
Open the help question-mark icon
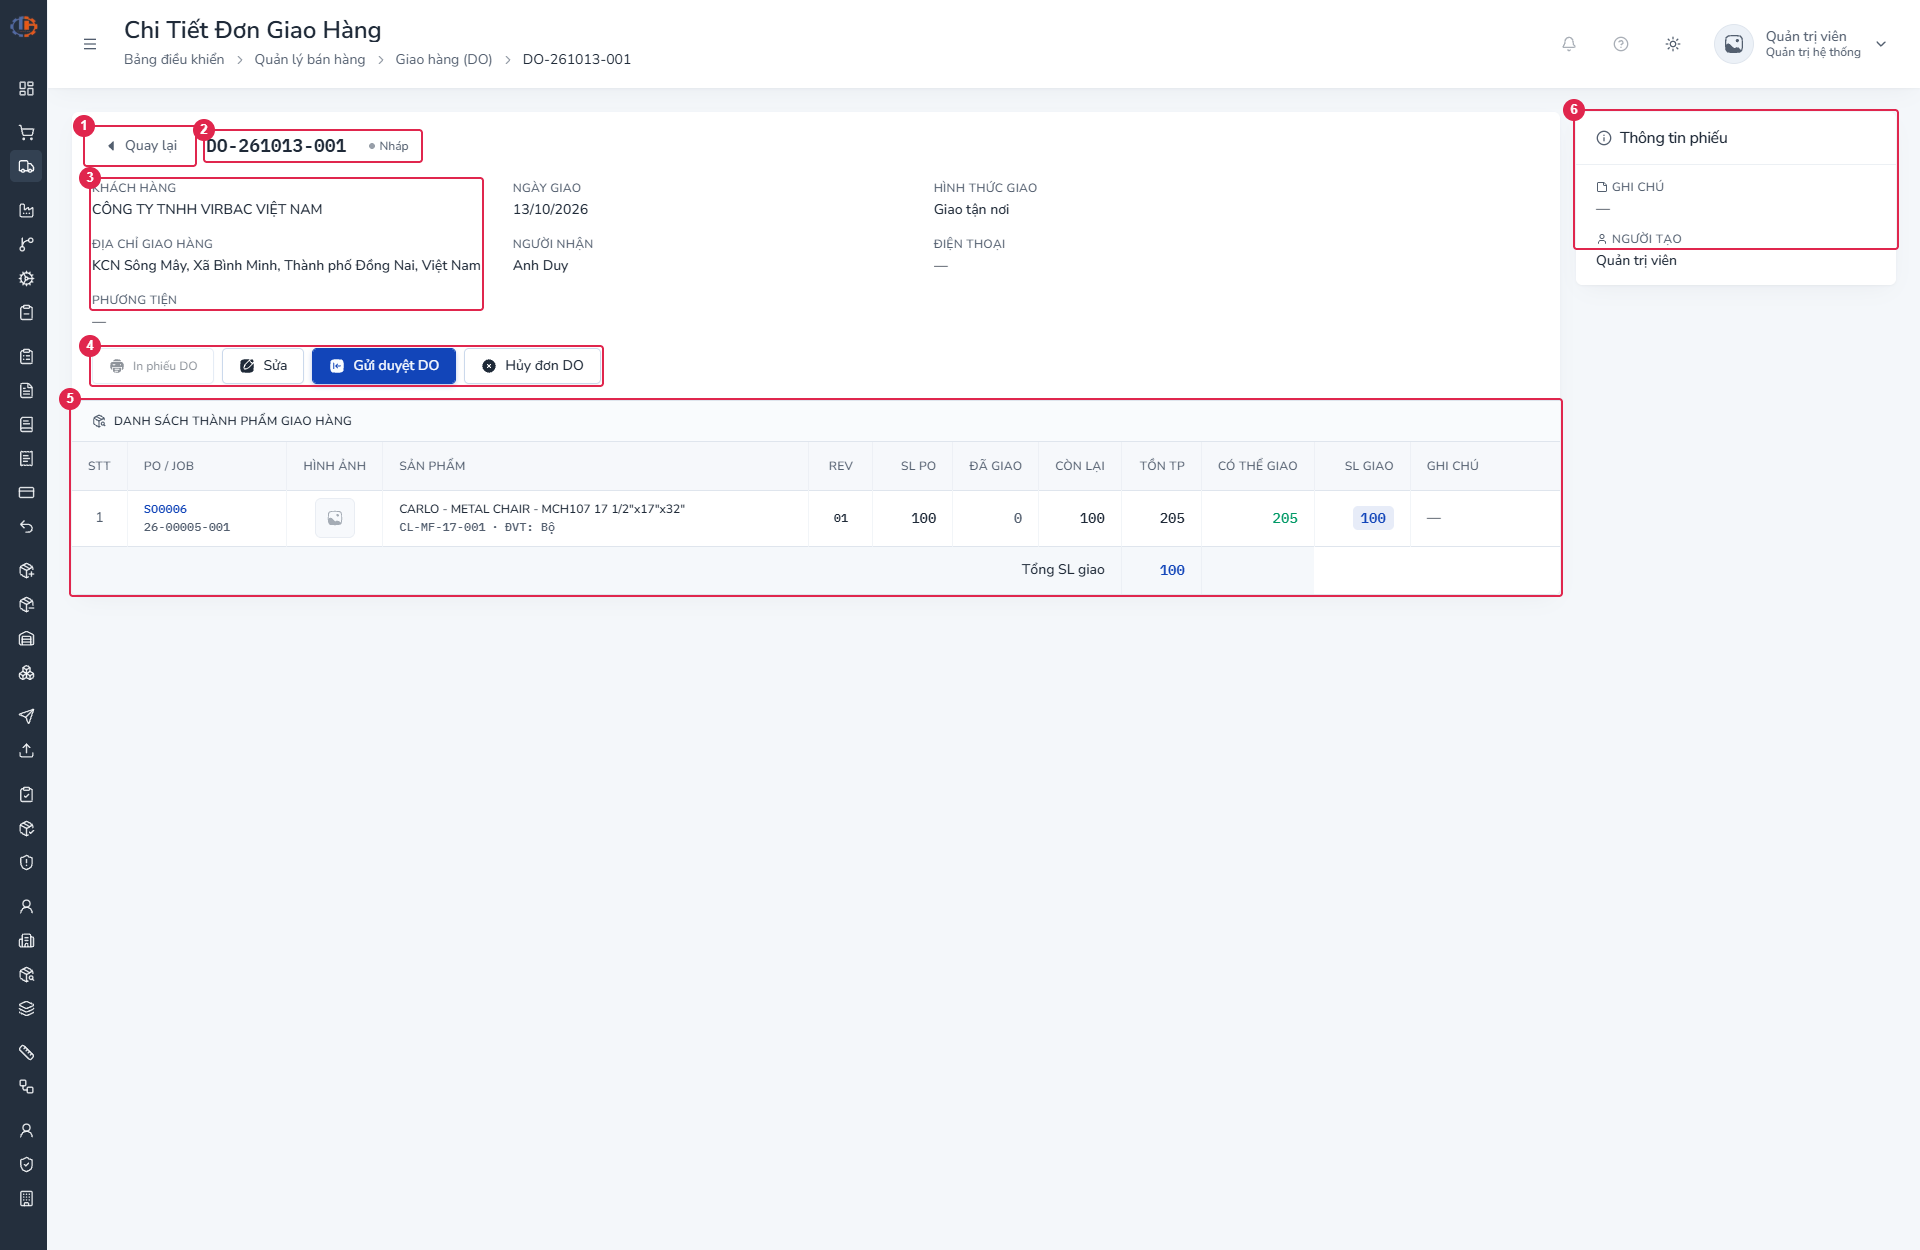[x=1621, y=44]
